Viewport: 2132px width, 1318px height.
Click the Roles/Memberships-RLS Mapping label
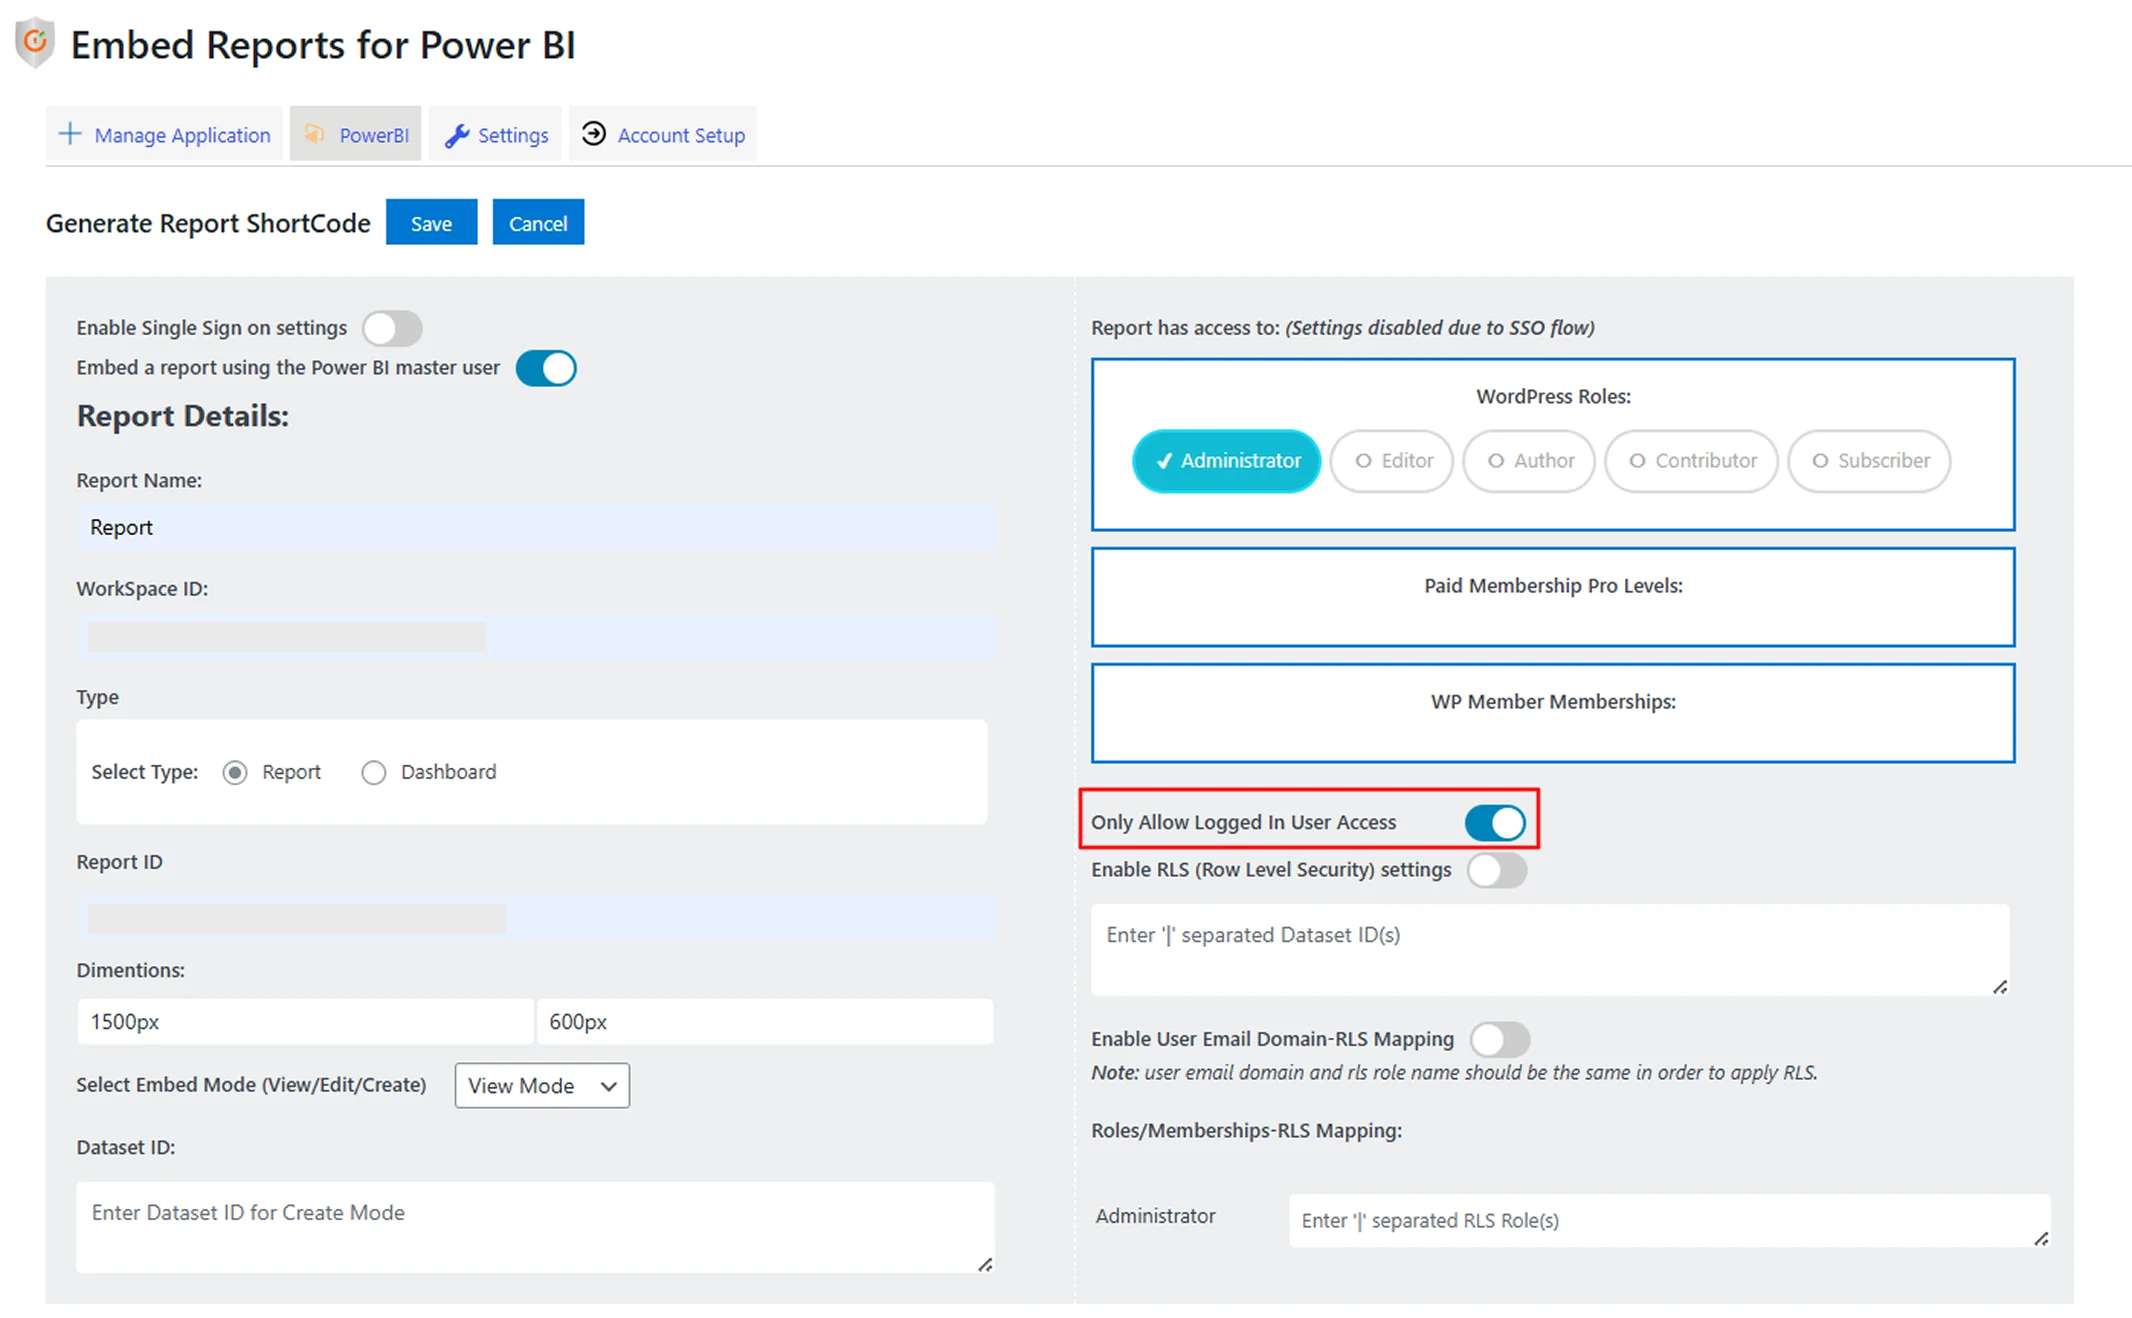(1246, 1131)
